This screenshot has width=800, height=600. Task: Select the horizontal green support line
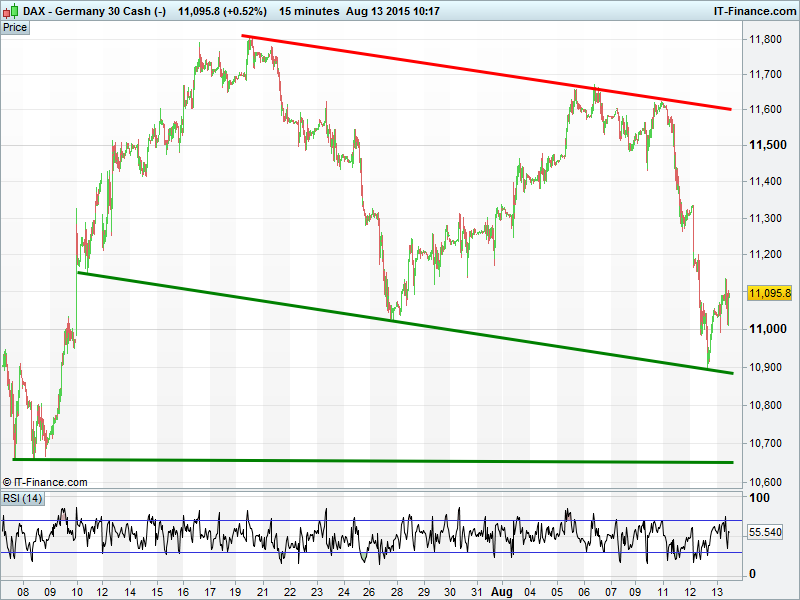(370, 461)
